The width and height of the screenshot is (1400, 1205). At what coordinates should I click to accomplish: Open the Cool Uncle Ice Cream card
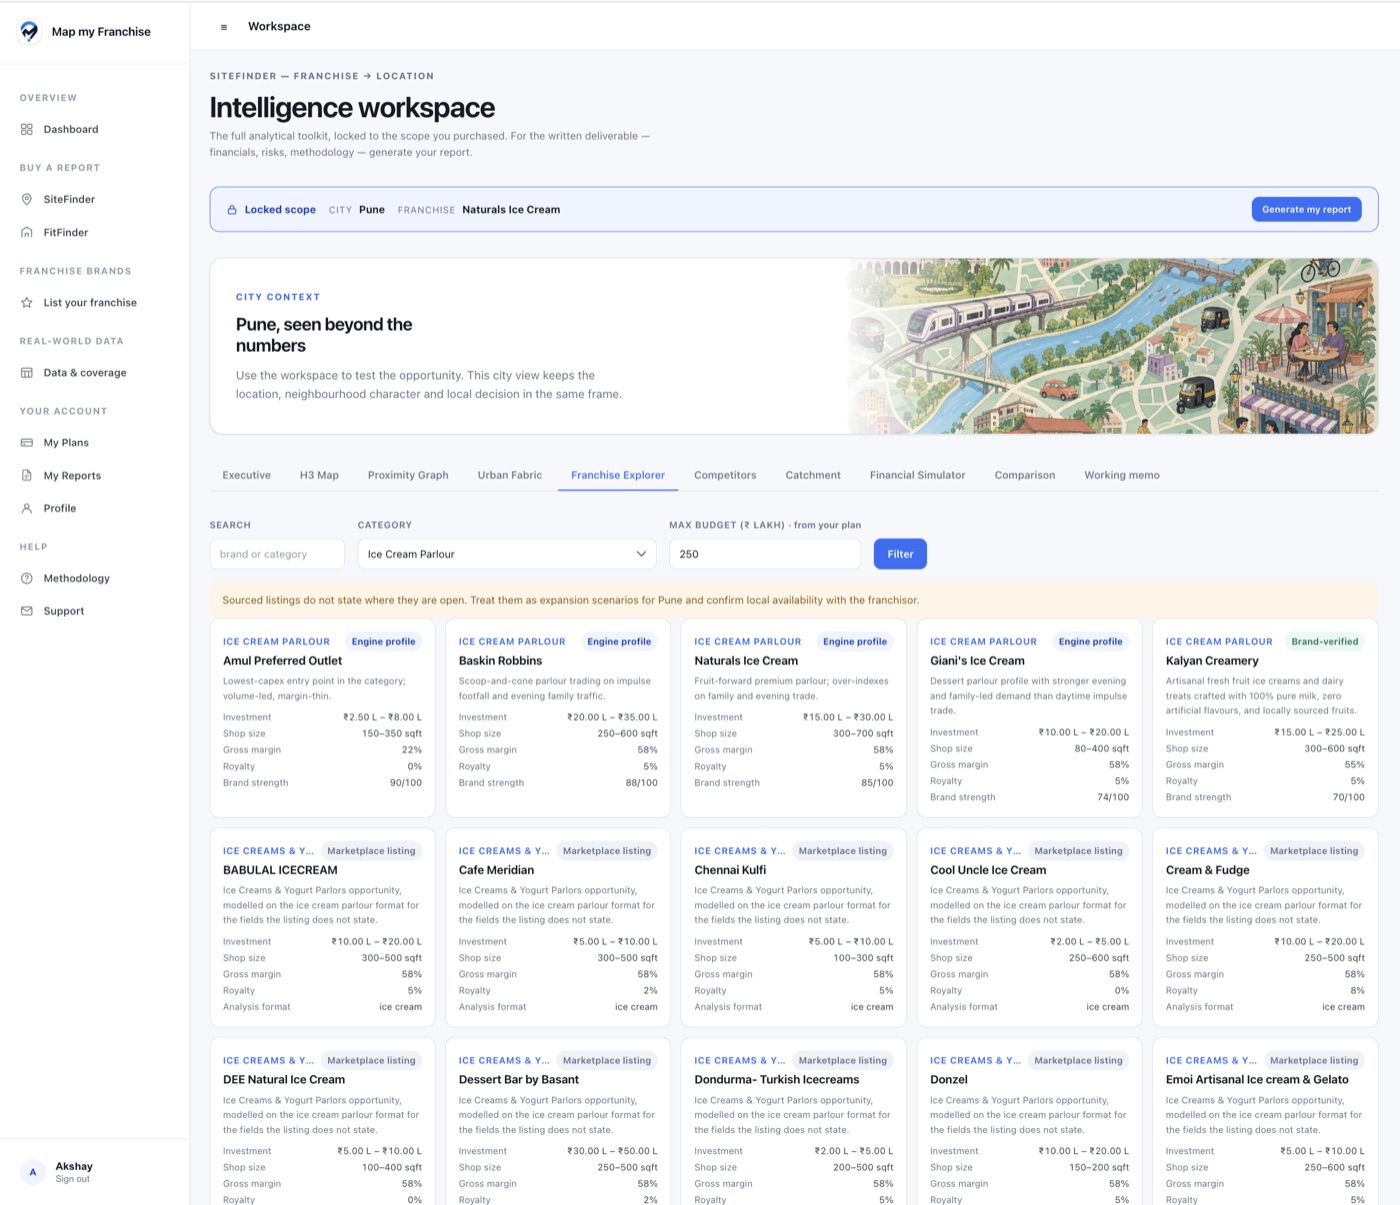click(x=1029, y=928)
